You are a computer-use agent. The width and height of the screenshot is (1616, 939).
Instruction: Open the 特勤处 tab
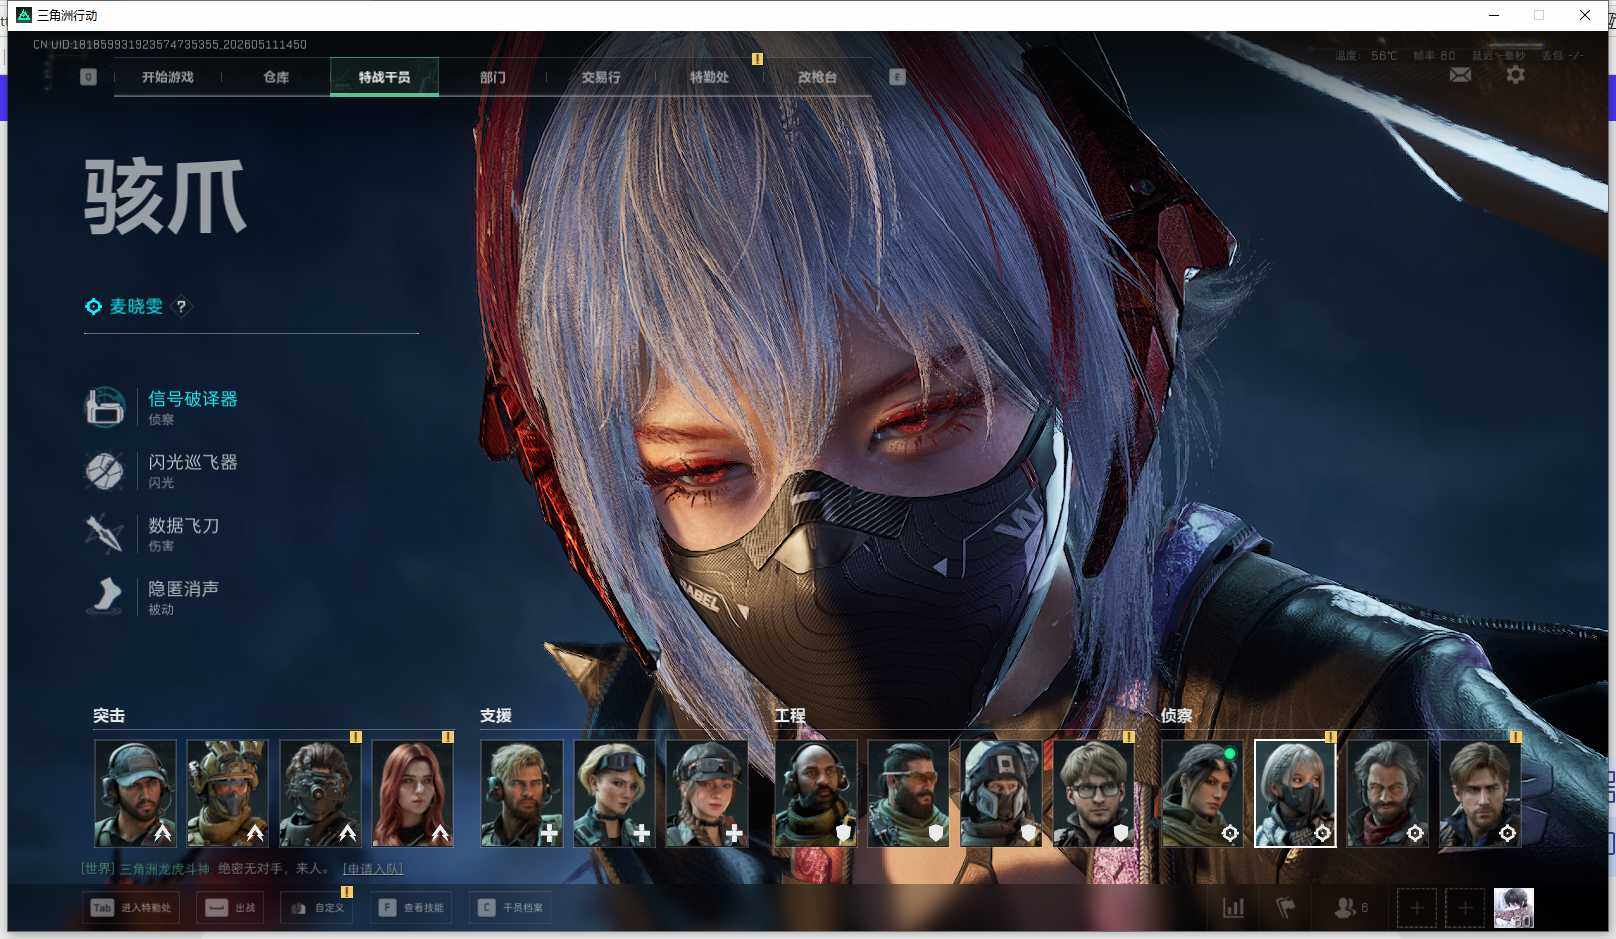709,77
